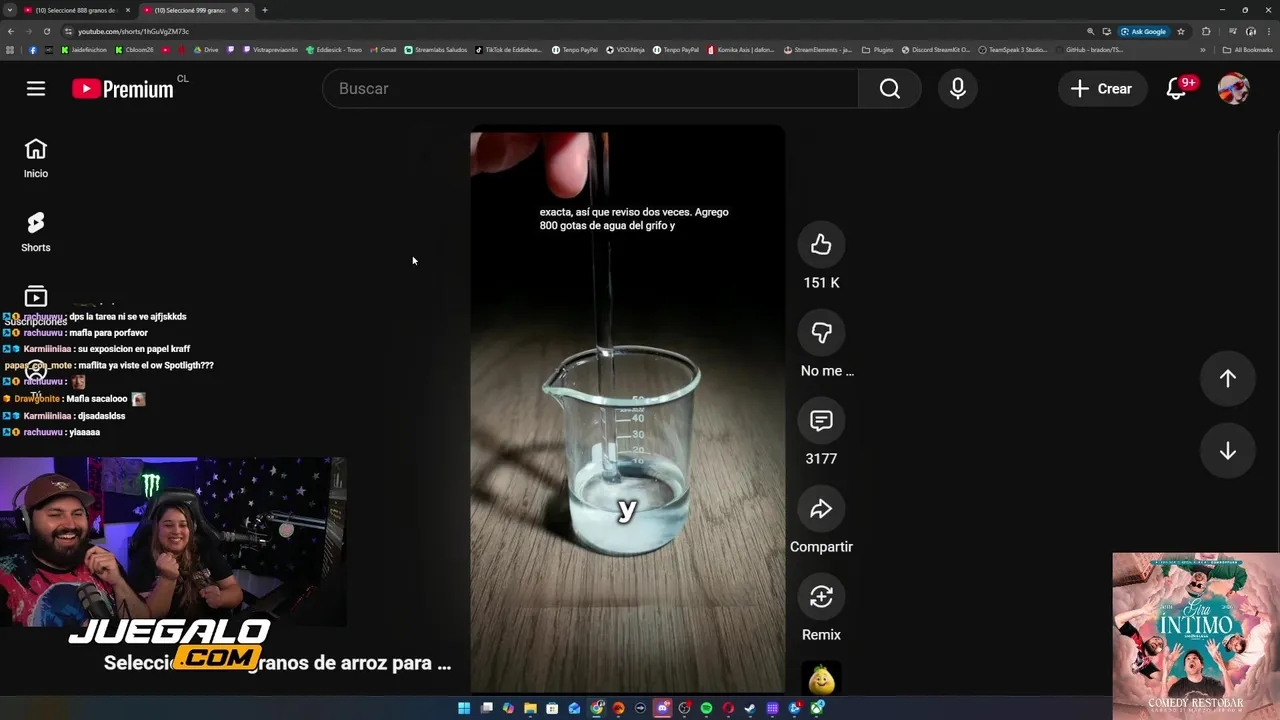The height and width of the screenshot is (720, 1280).
Task: Start voice search with the microphone
Action: coord(958,89)
